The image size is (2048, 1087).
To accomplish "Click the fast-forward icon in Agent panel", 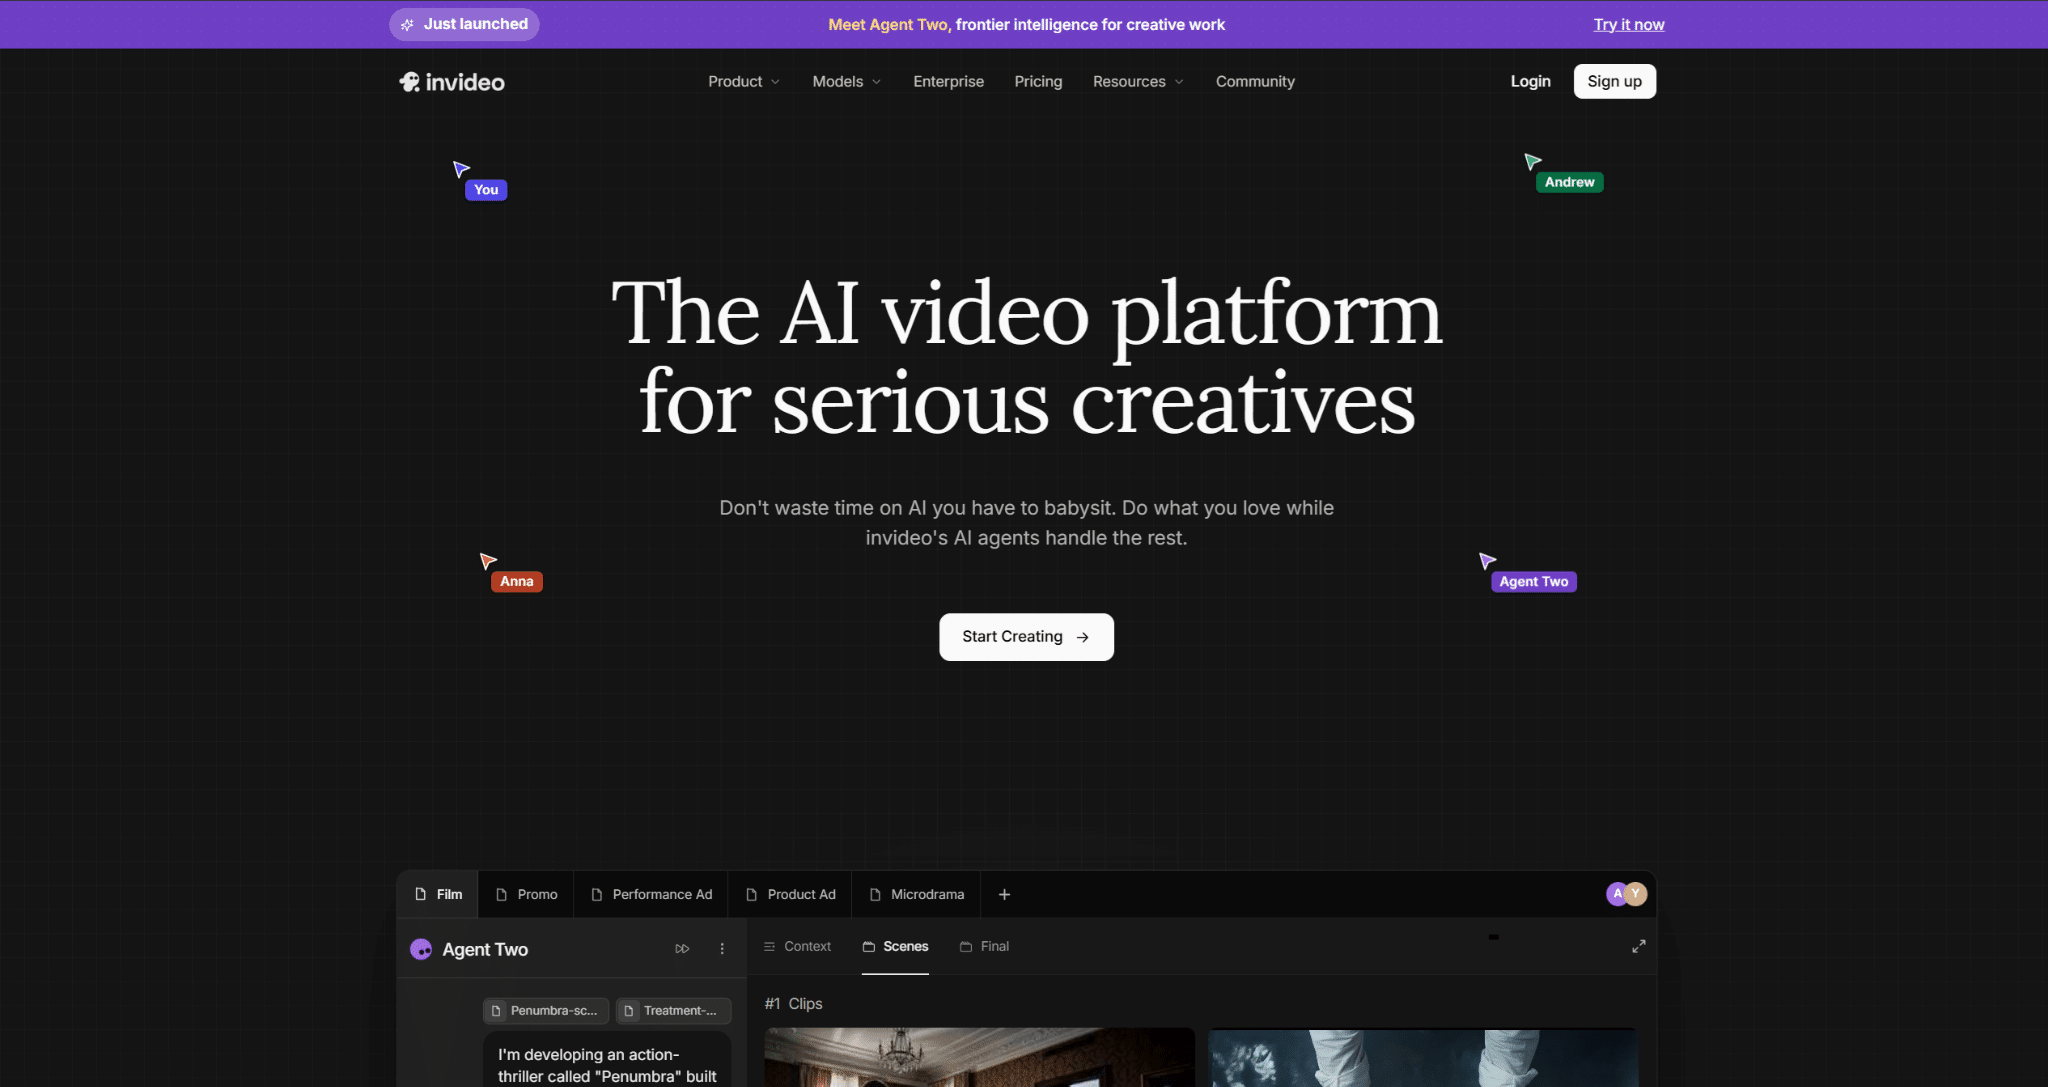I will pyautogui.click(x=682, y=949).
